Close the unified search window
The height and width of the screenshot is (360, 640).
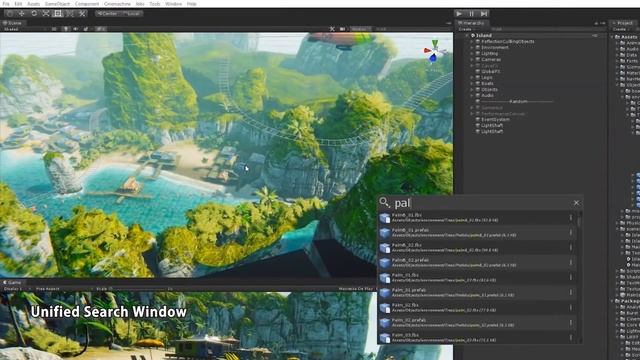click(x=576, y=203)
